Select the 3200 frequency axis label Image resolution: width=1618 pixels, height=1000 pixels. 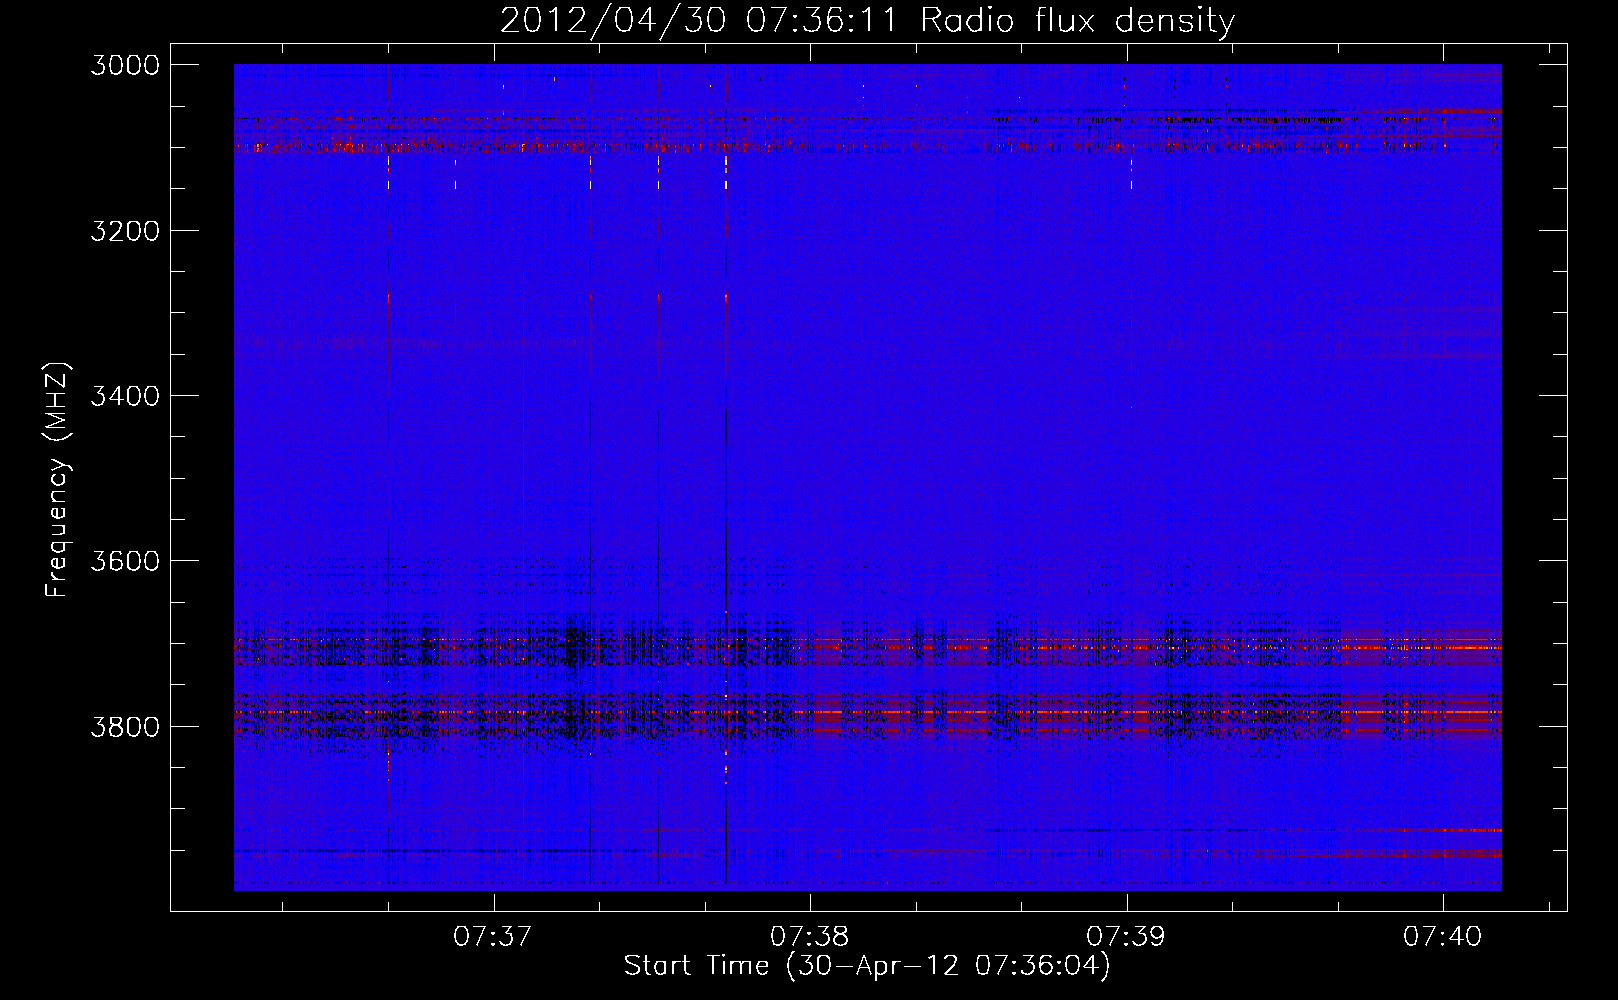[125, 231]
